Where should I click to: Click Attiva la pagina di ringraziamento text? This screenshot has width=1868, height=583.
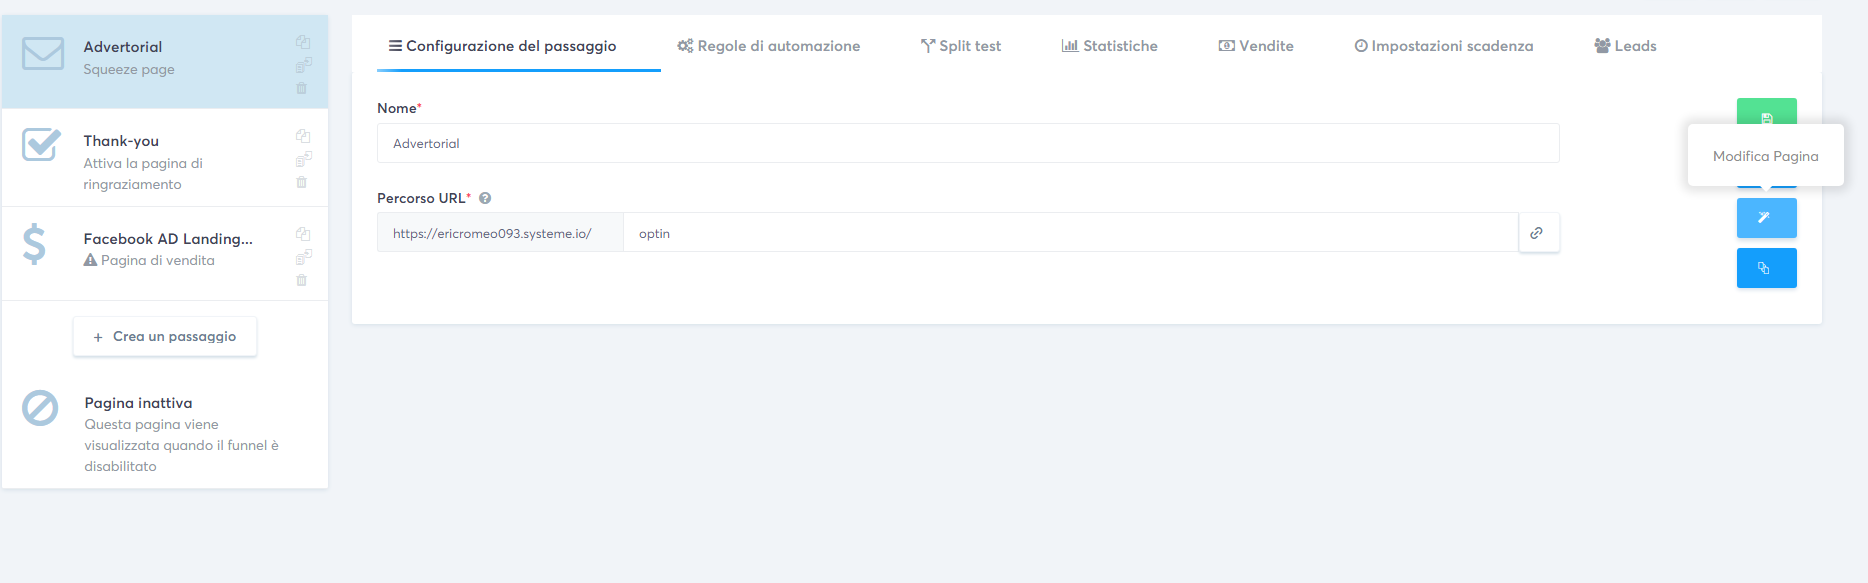[143, 174]
